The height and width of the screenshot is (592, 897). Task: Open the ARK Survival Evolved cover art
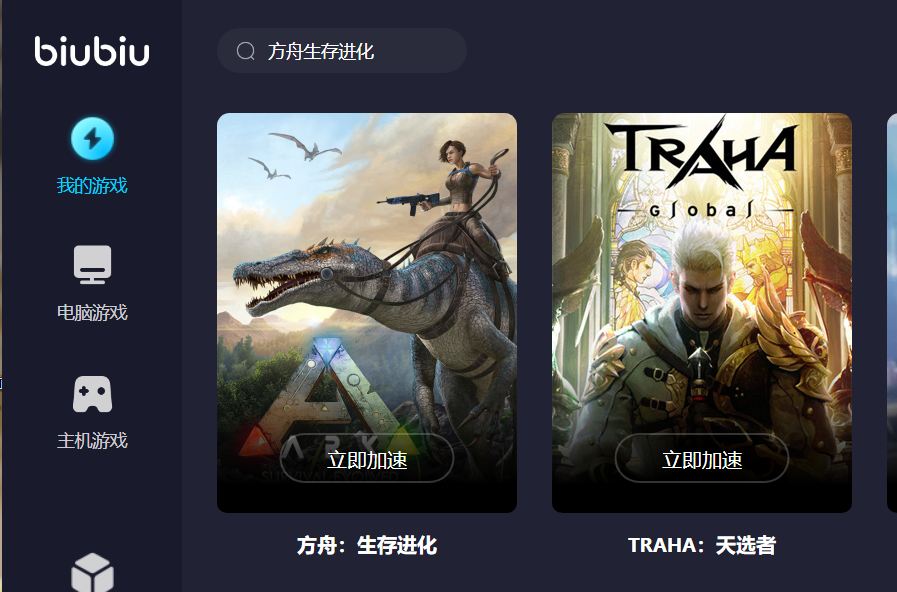tap(367, 312)
